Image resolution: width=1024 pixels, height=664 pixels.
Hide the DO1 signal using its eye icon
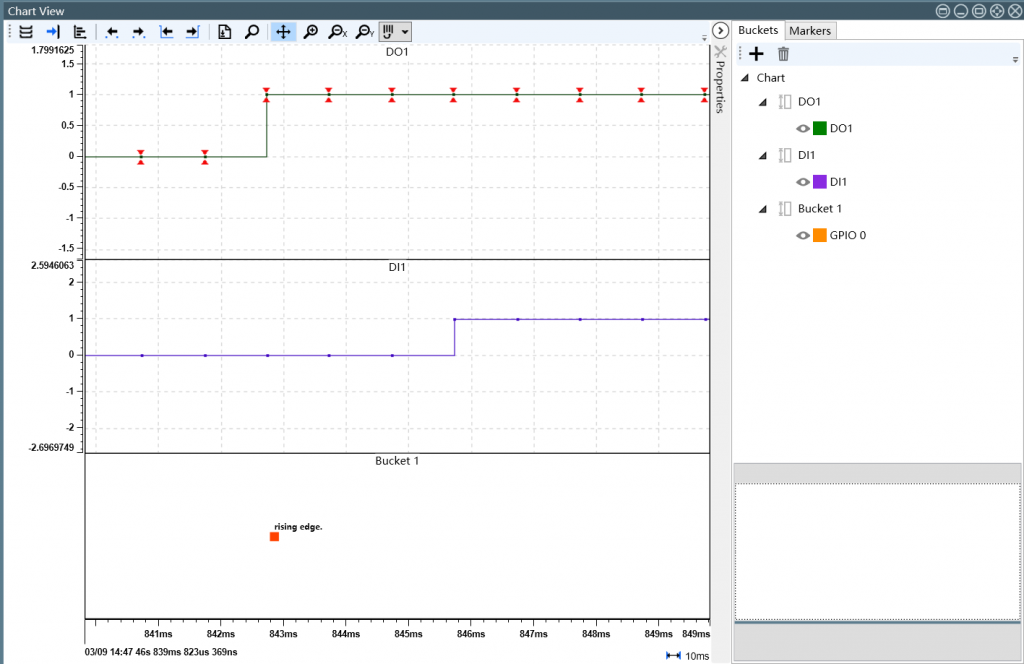coord(802,128)
